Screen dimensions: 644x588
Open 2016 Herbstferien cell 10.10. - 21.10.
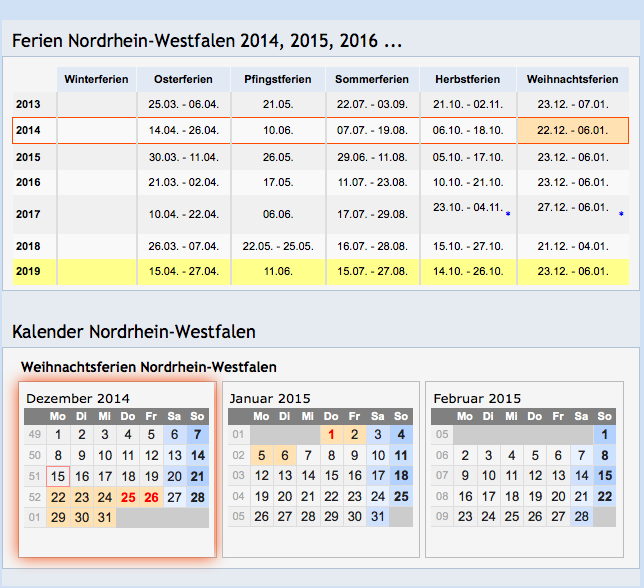pos(468,182)
